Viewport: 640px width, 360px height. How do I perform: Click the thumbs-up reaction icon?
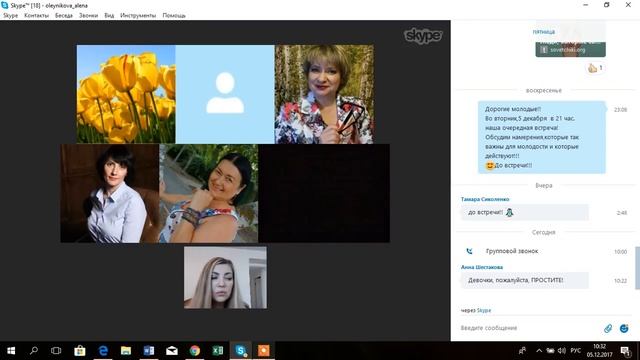point(592,68)
